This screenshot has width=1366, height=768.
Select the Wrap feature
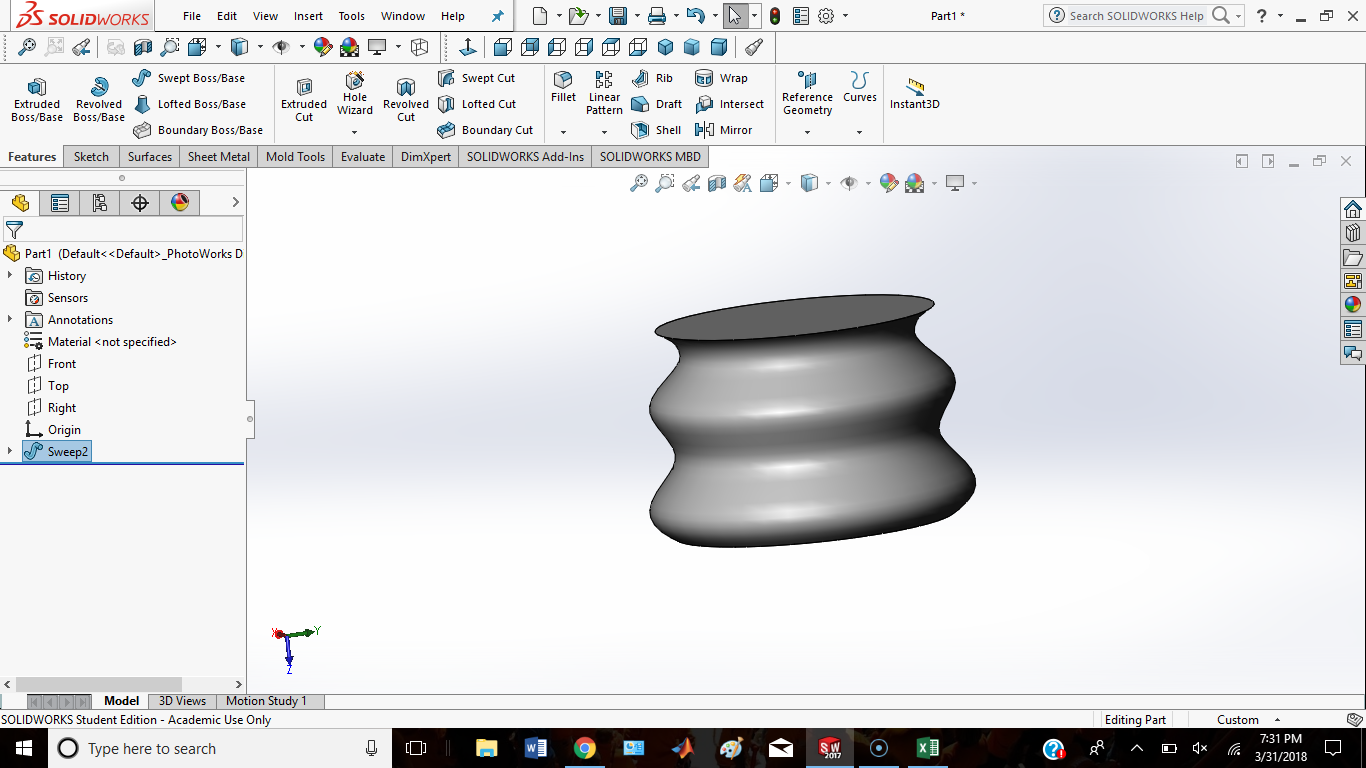[x=721, y=78]
